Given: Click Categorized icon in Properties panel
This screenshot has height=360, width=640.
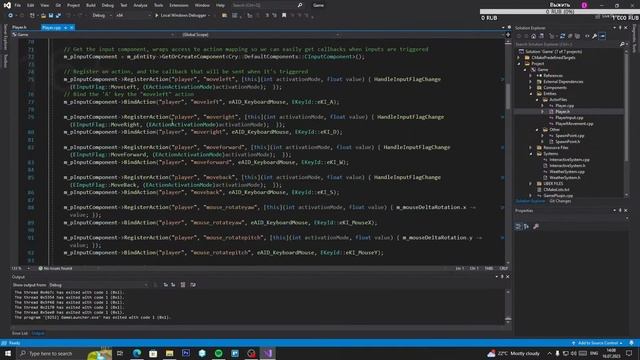Looking at the screenshot, I should tap(518, 227).
